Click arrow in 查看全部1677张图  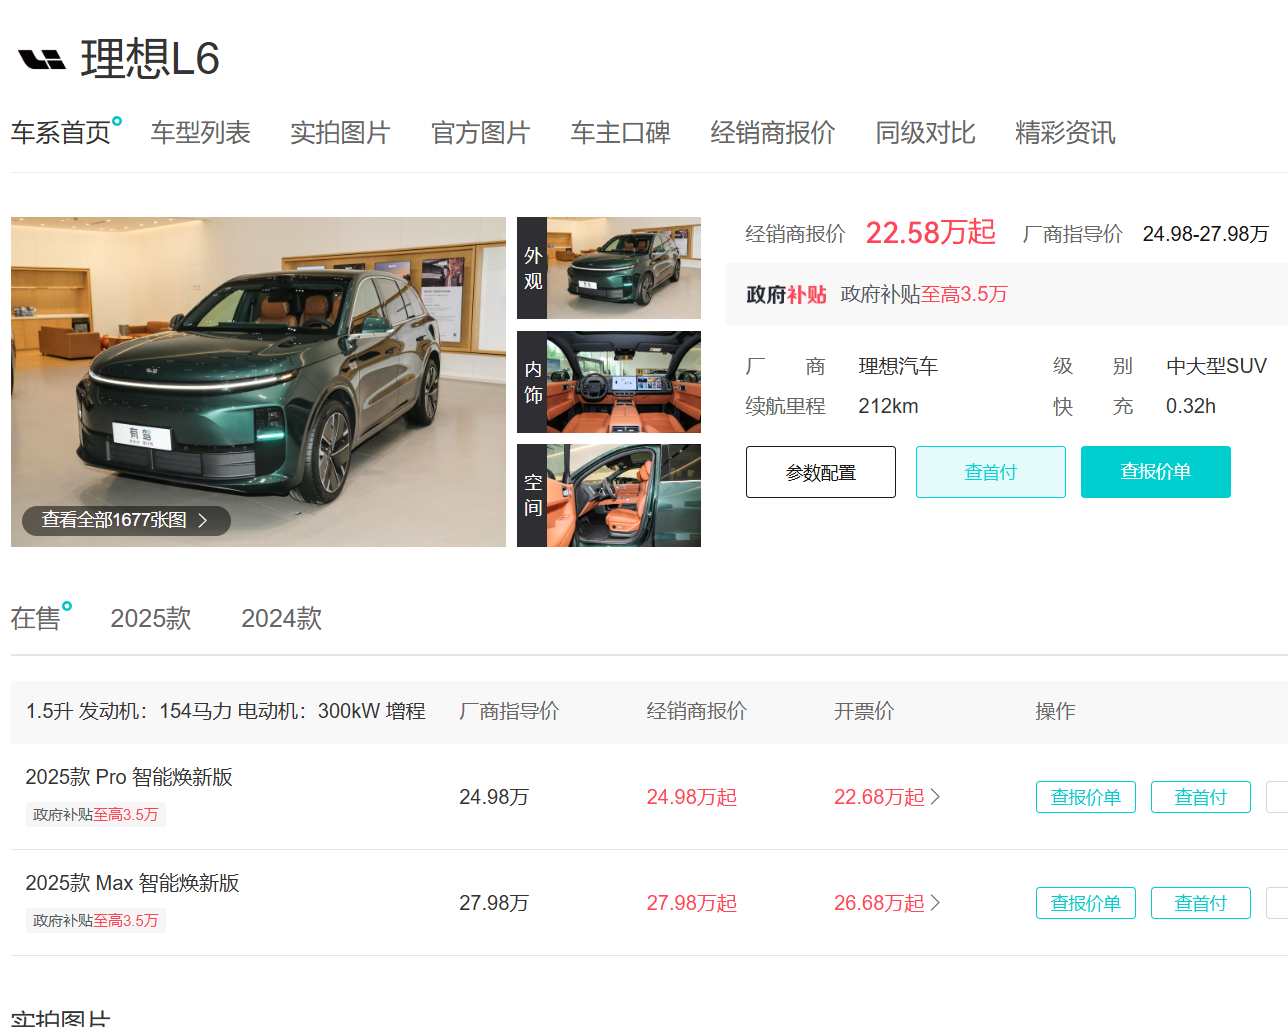203,520
